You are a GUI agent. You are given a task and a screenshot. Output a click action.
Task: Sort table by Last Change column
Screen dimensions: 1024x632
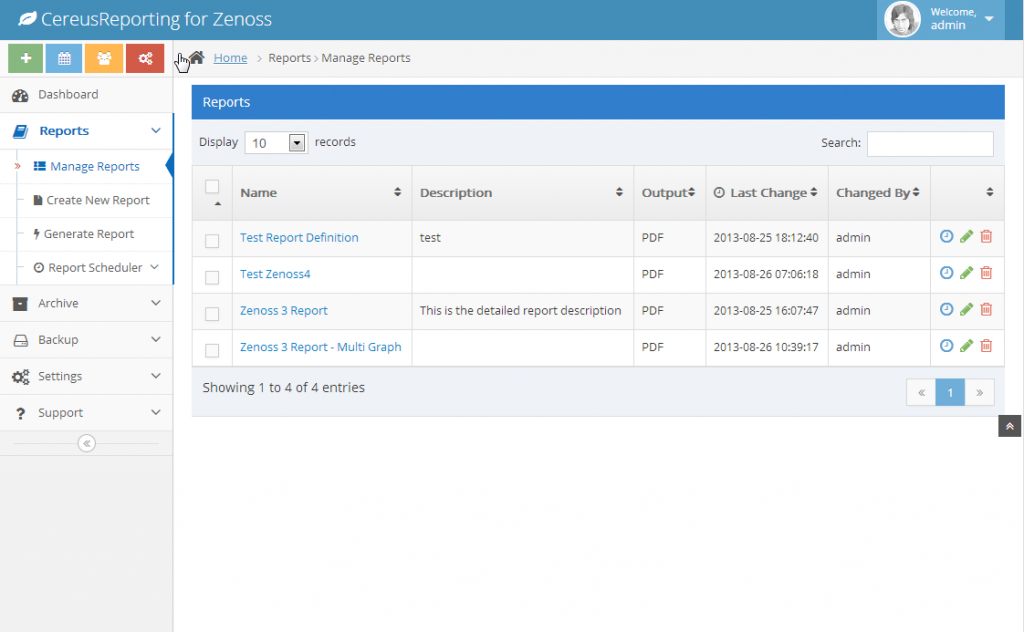[x=767, y=193]
